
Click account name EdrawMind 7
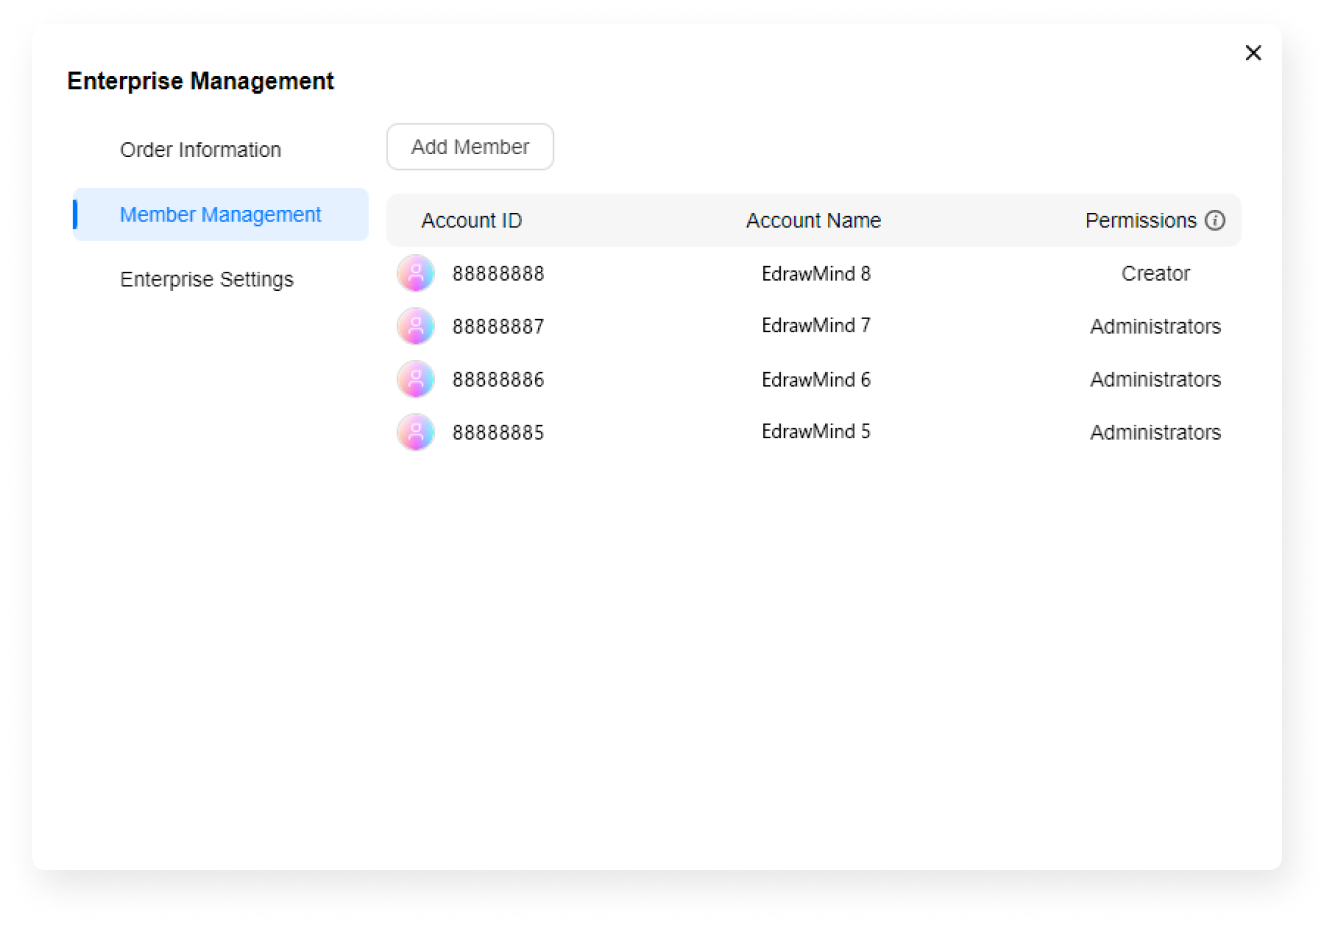coord(816,326)
